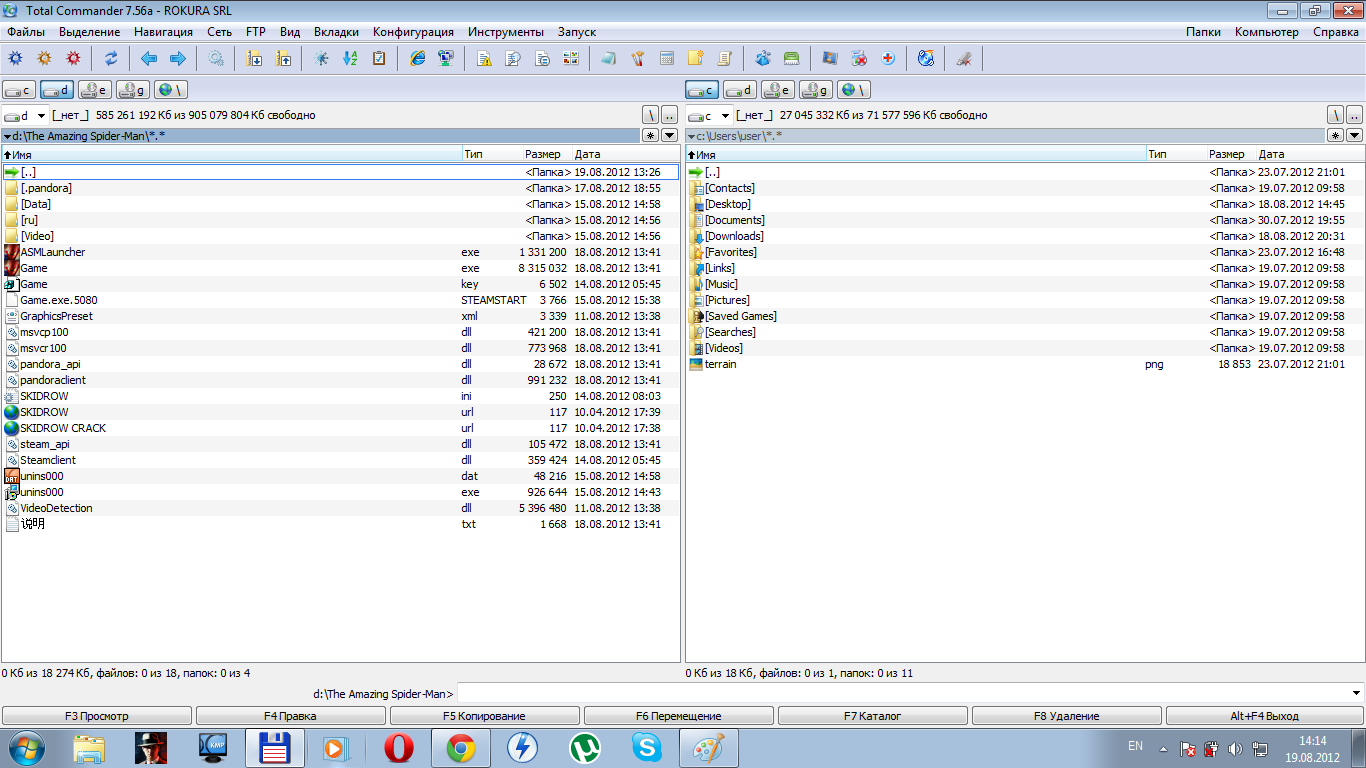The image size is (1366, 768).
Task: Click the folder with up arrow icon
Action: (283, 58)
